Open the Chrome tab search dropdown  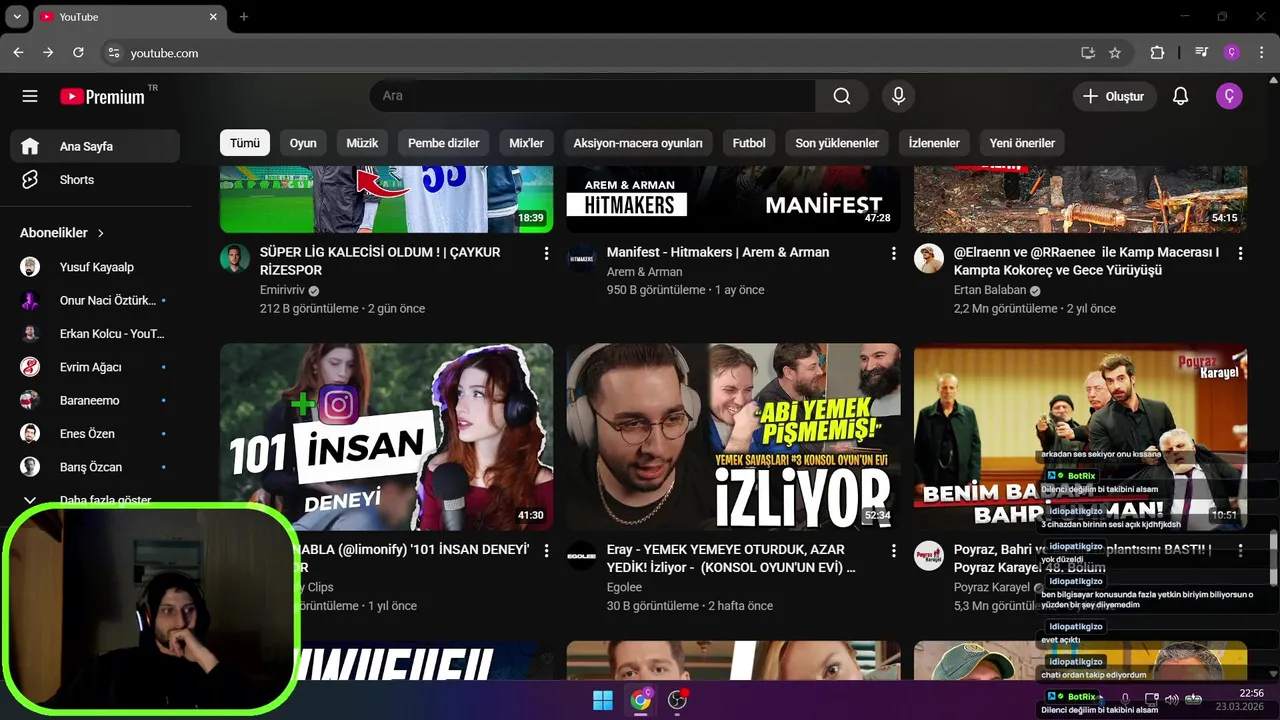[17, 17]
